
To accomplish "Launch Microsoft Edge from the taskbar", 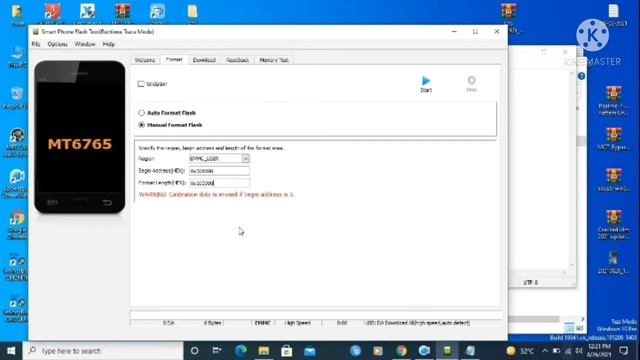I will coord(241,351).
